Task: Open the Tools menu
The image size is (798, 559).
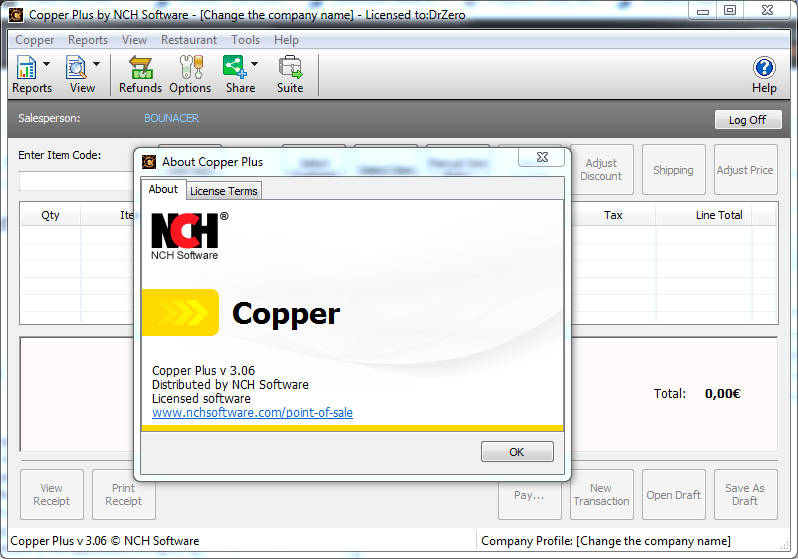Action: (245, 40)
